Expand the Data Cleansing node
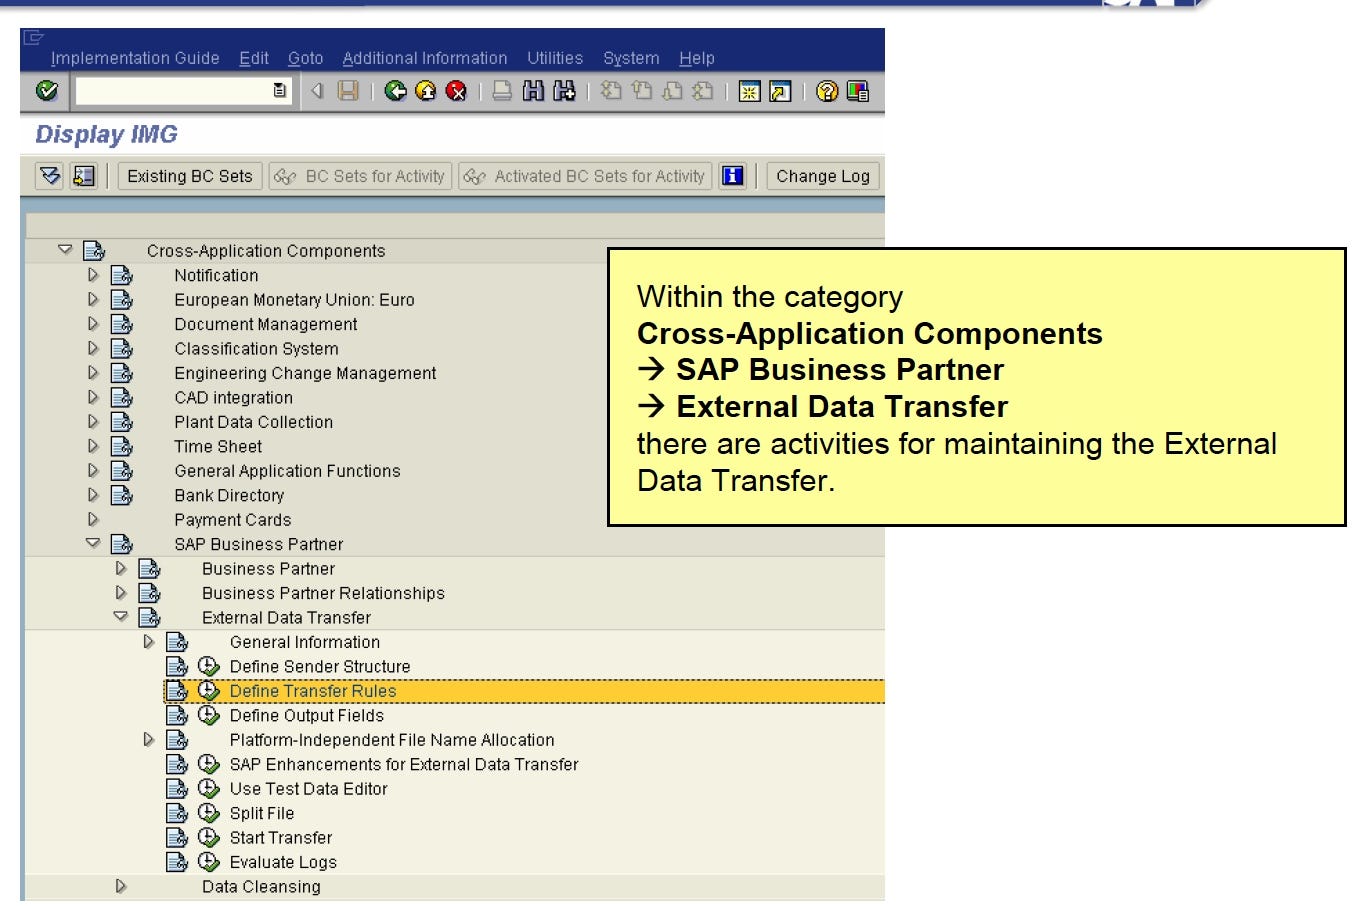Viewport: 1362px width, 906px height. click(x=121, y=886)
